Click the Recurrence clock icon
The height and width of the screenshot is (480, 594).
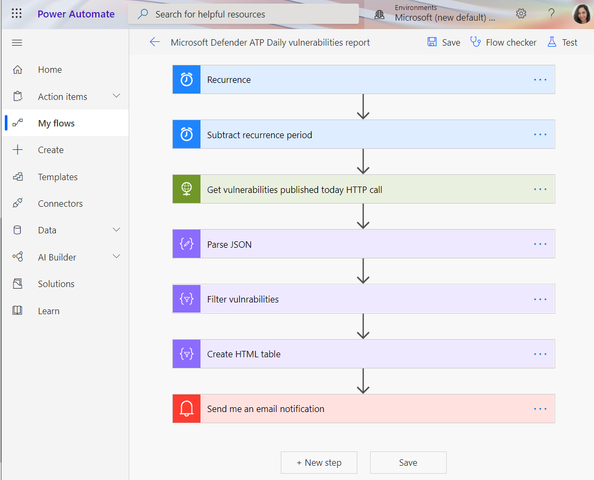click(x=186, y=79)
